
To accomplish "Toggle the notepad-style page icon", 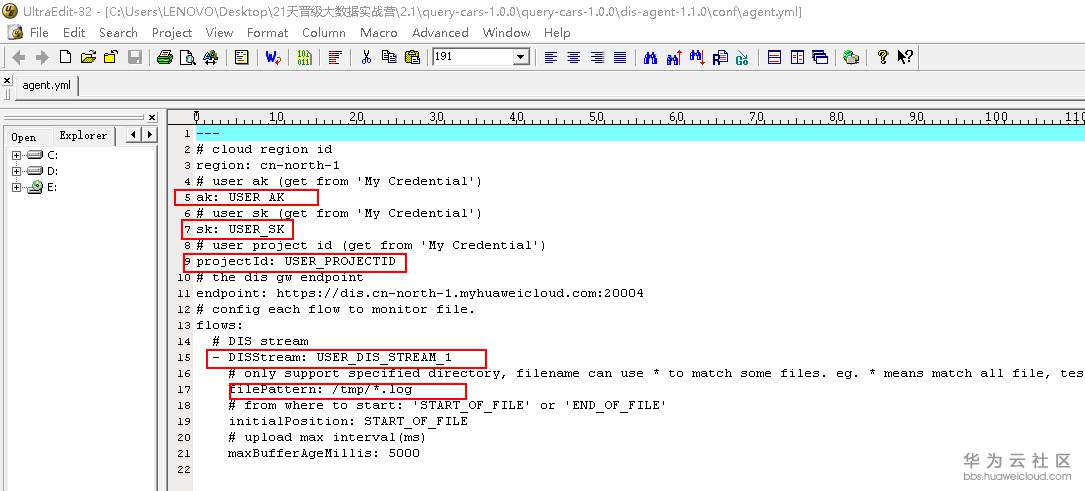I will coord(241,57).
